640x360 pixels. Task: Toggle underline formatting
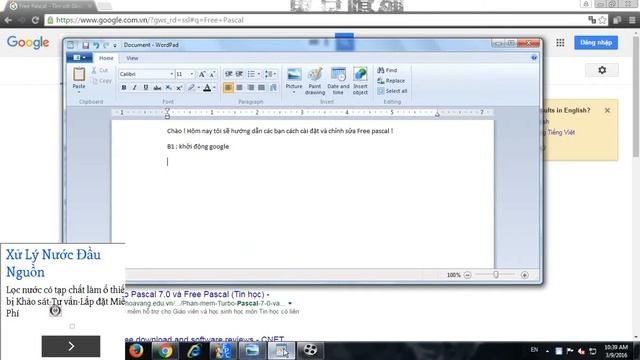point(145,87)
